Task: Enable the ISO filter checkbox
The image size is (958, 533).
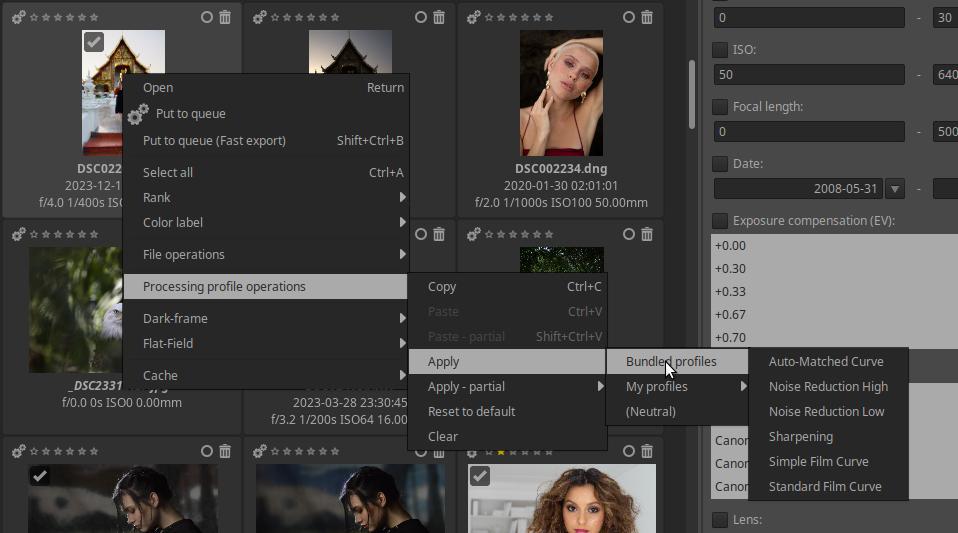Action: coord(720,50)
